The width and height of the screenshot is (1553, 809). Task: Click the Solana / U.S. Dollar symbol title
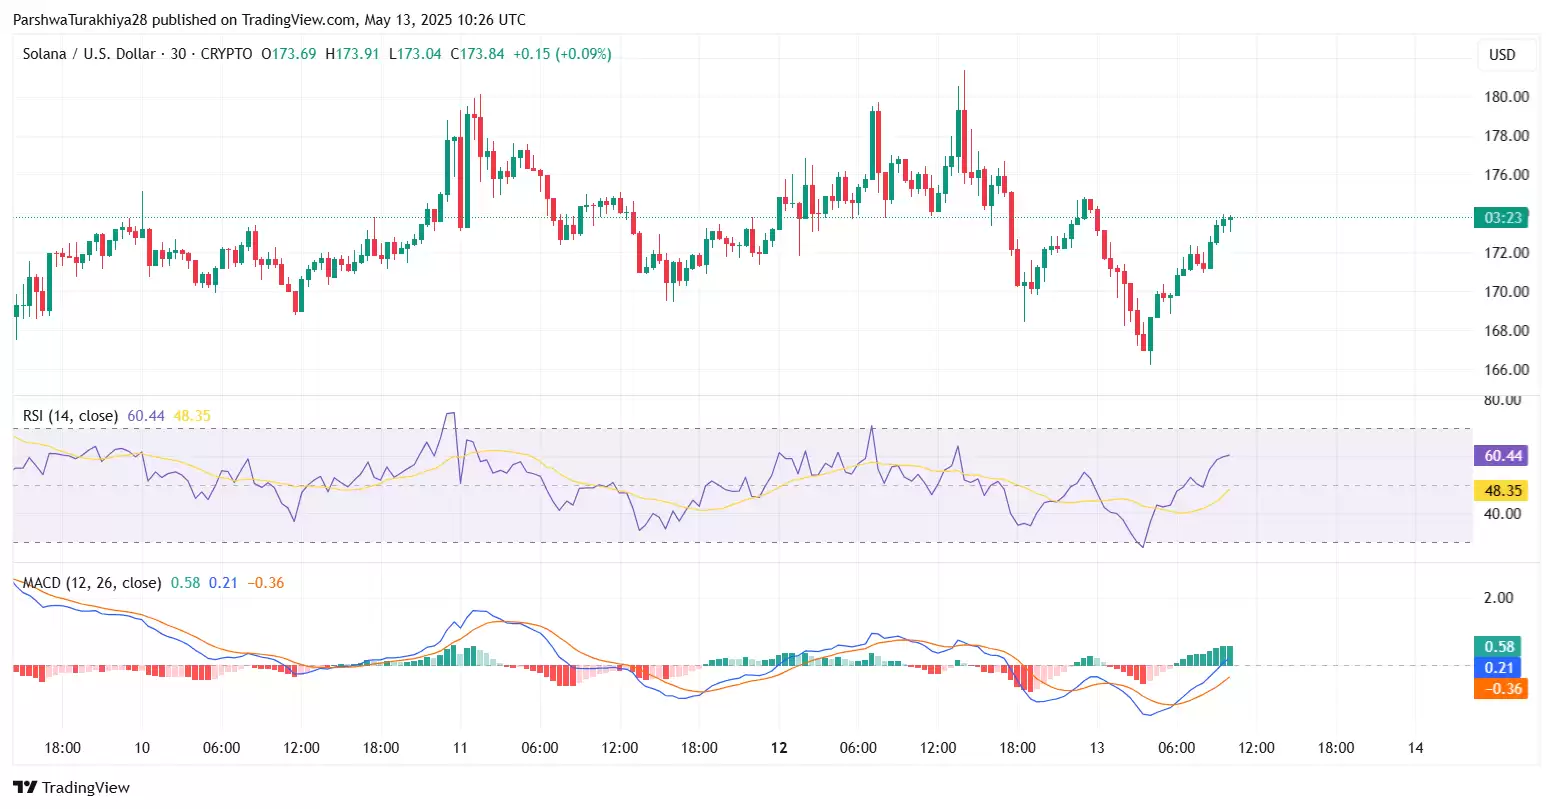click(89, 54)
